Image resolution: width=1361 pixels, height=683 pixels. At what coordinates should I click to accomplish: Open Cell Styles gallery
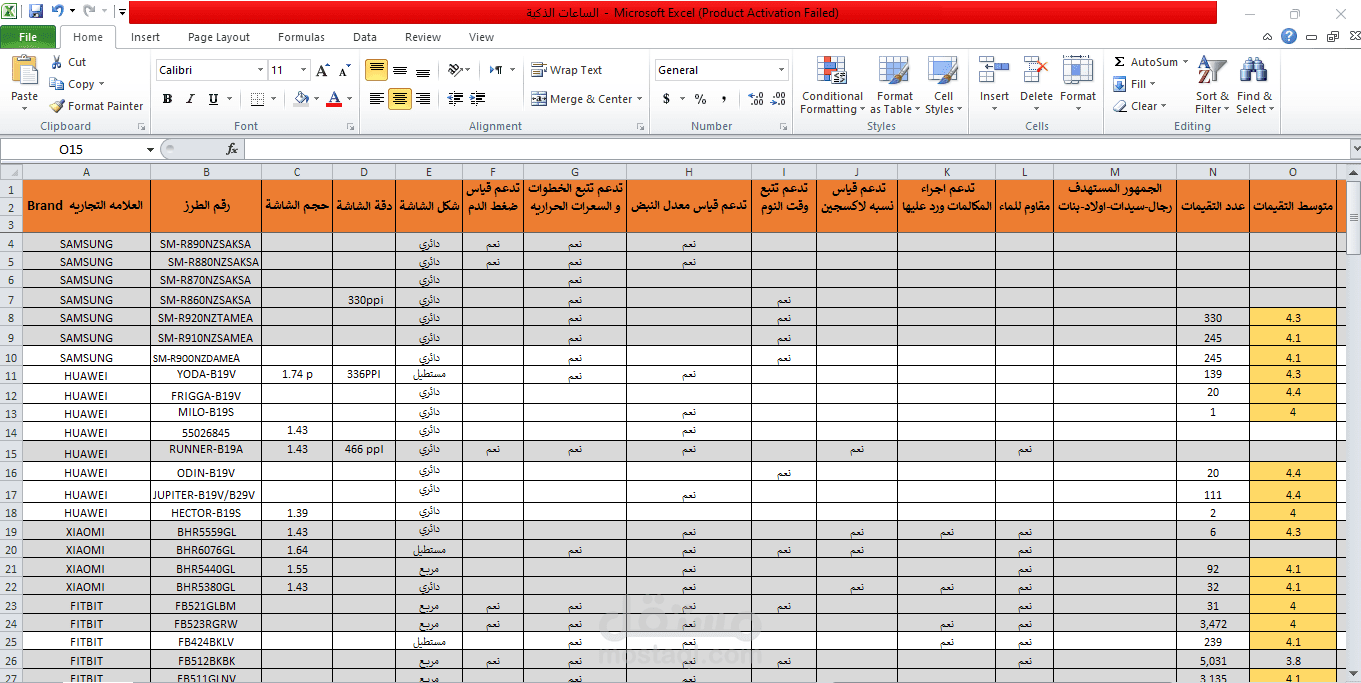943,86
